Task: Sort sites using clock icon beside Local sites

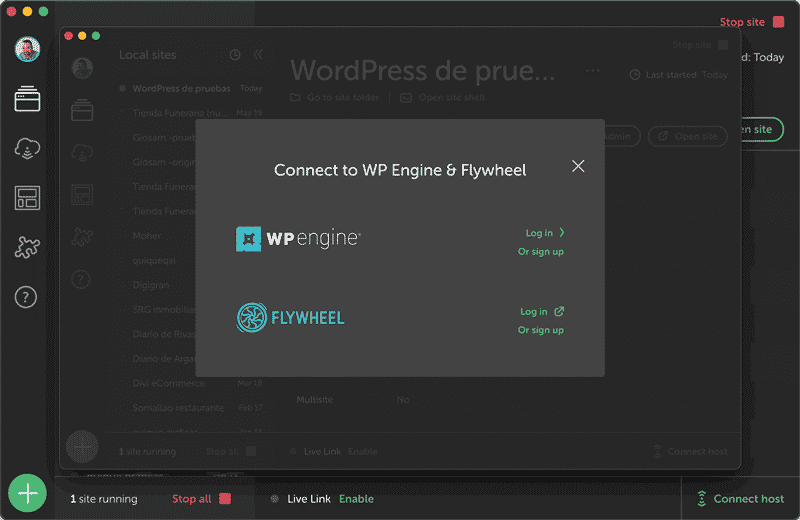Action: click(x=235, y=55)
